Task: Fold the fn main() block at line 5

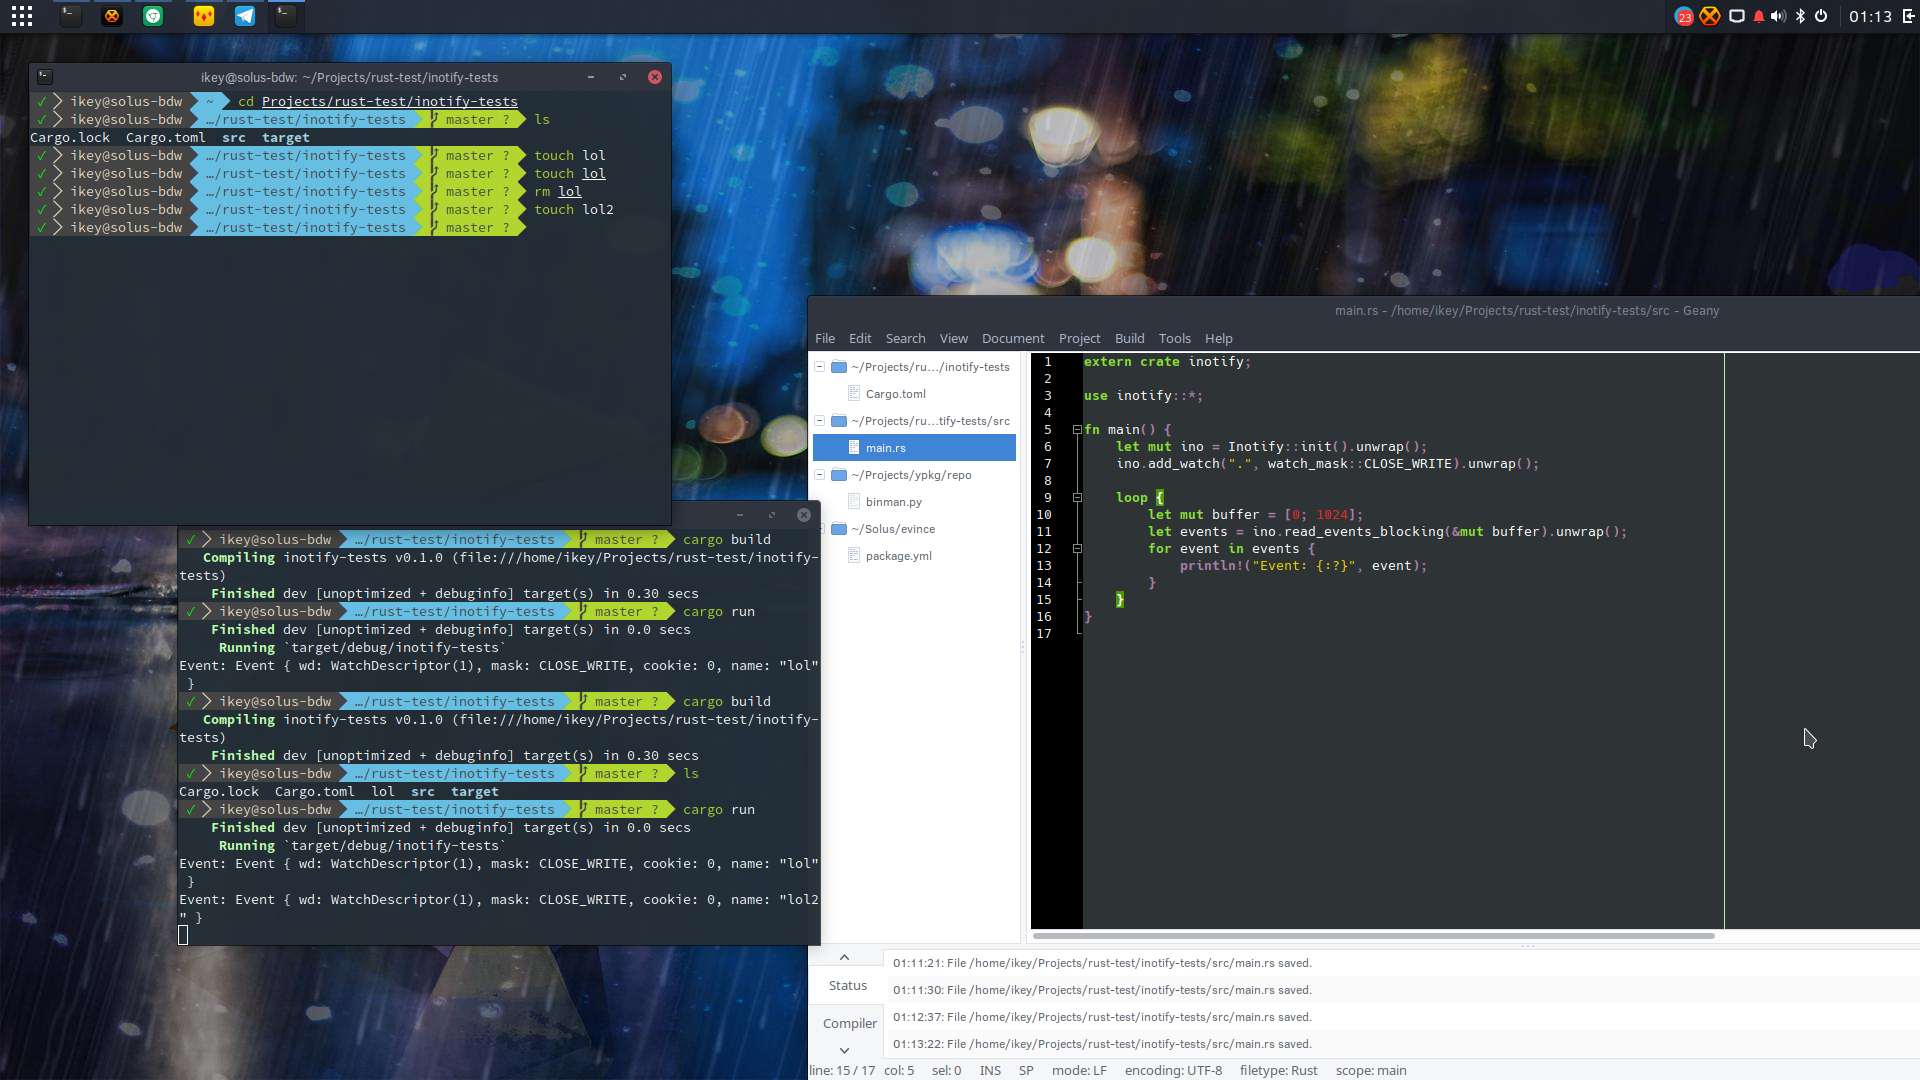Action: pos(1077,430)
